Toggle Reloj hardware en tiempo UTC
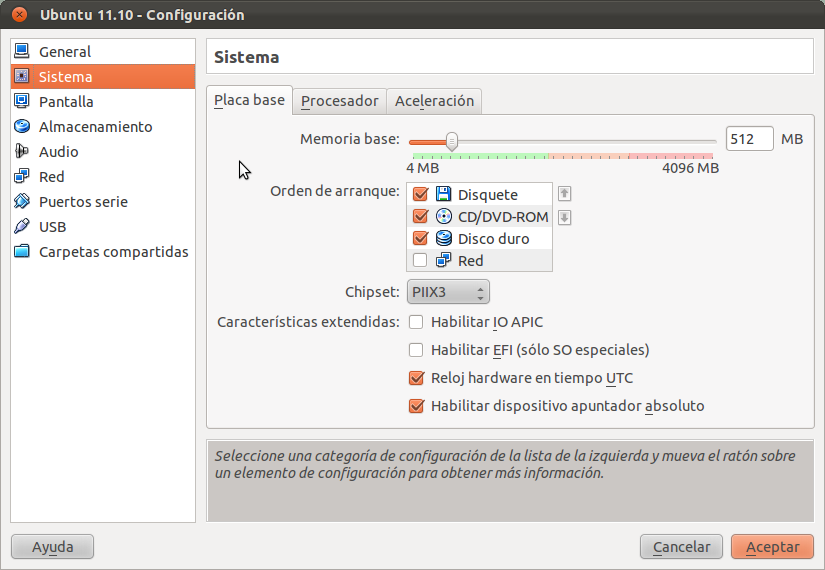 (416, 378)
